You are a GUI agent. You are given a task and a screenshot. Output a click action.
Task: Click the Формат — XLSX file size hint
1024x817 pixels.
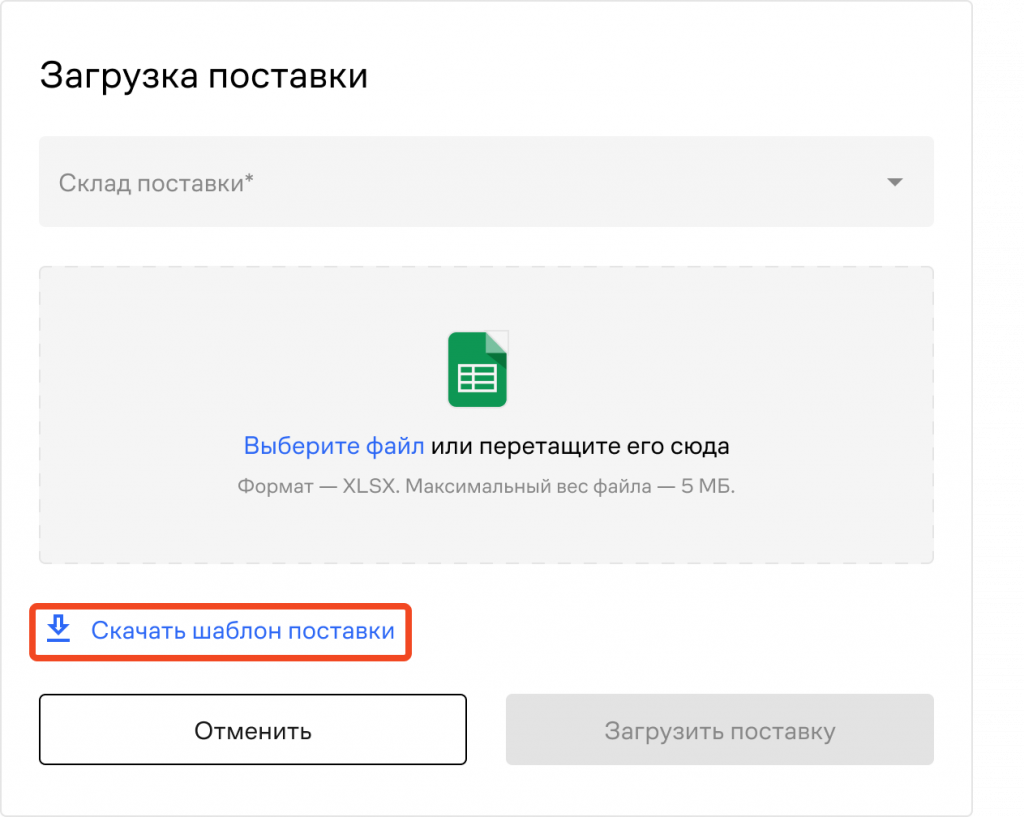click(x=486, y=487)
